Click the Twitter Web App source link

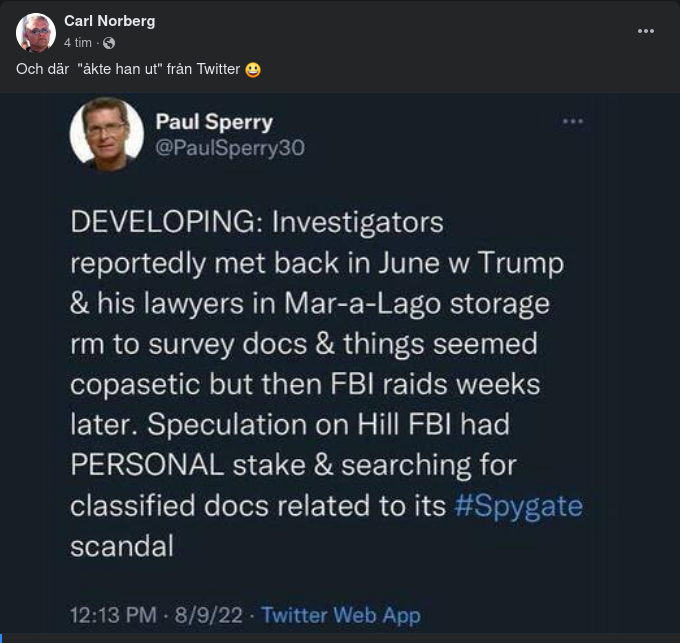(340, 615)
